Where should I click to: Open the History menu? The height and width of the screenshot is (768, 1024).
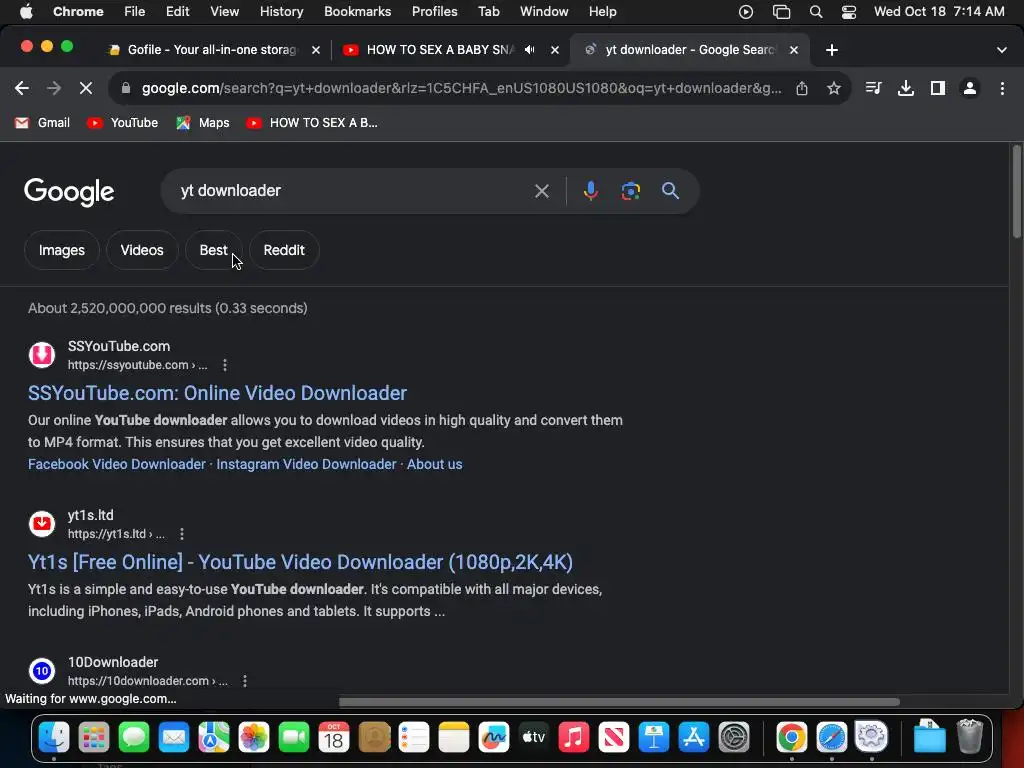(281, 12)
